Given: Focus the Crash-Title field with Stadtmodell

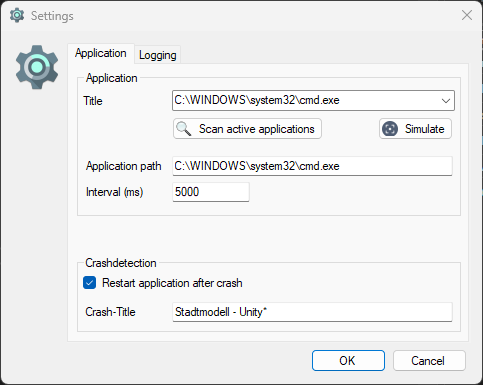Looking at the screenshot, I should click(x=312, y=312).
